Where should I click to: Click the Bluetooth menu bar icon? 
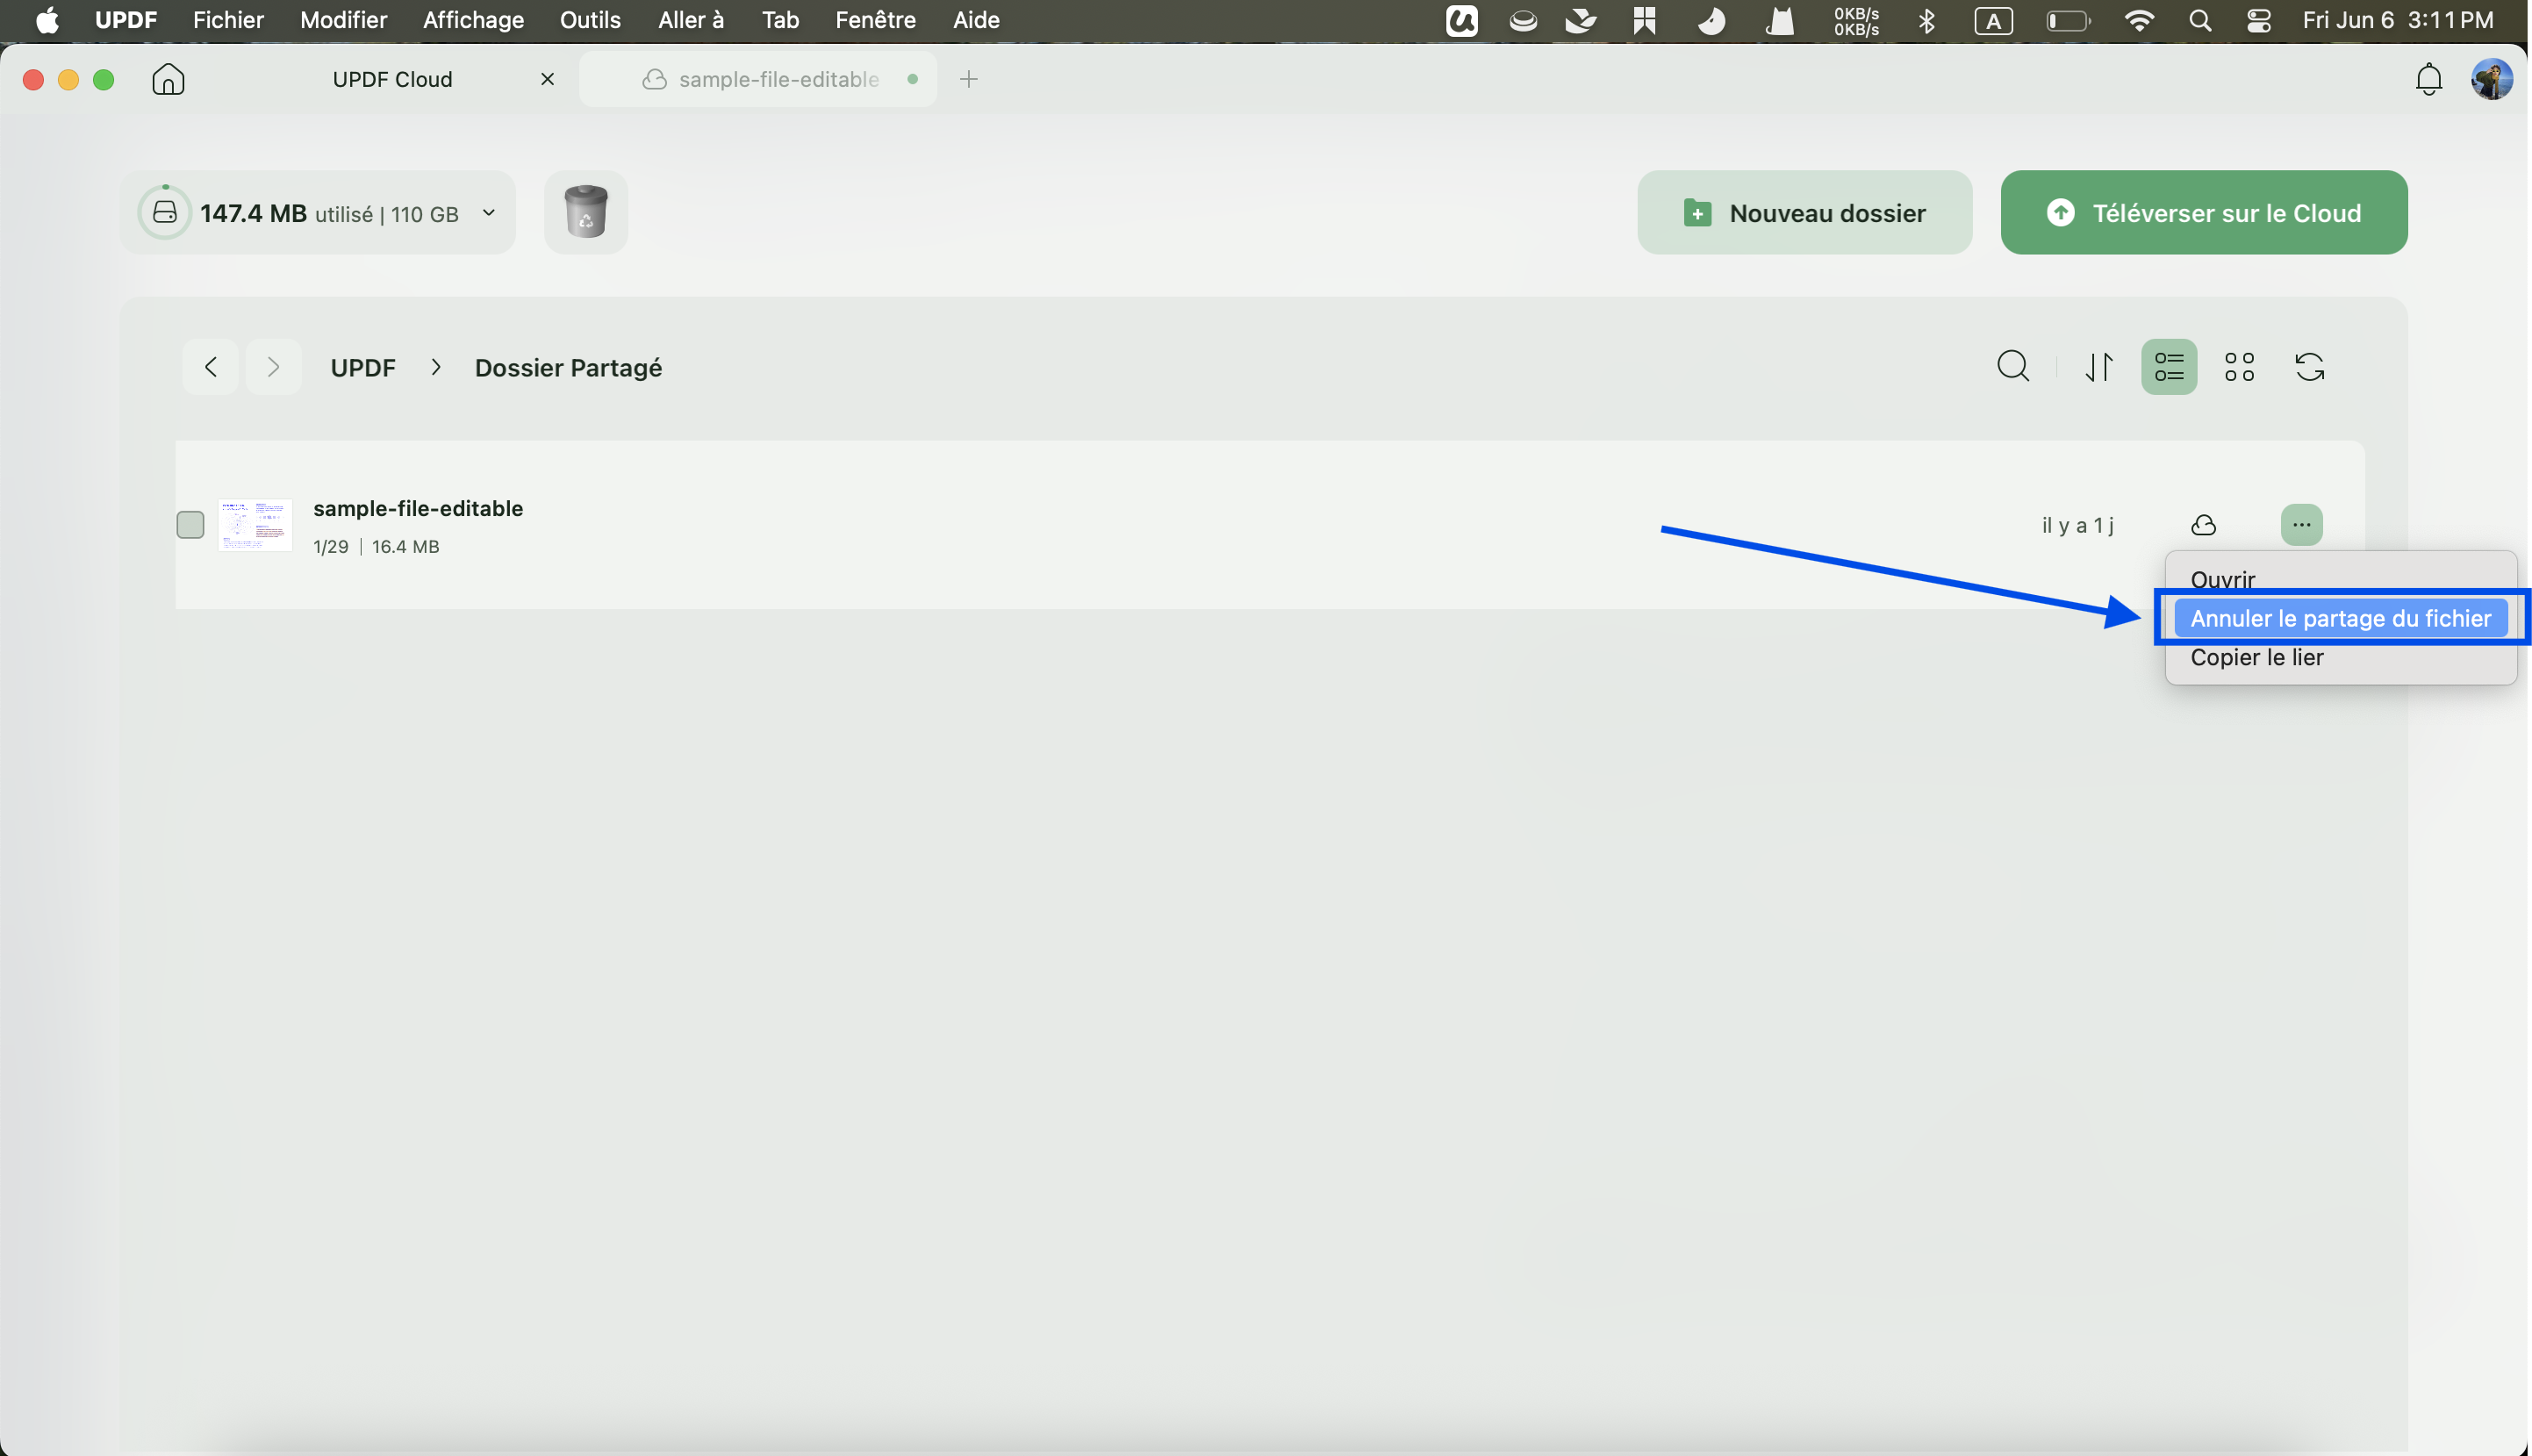[x=1926, y=20]
